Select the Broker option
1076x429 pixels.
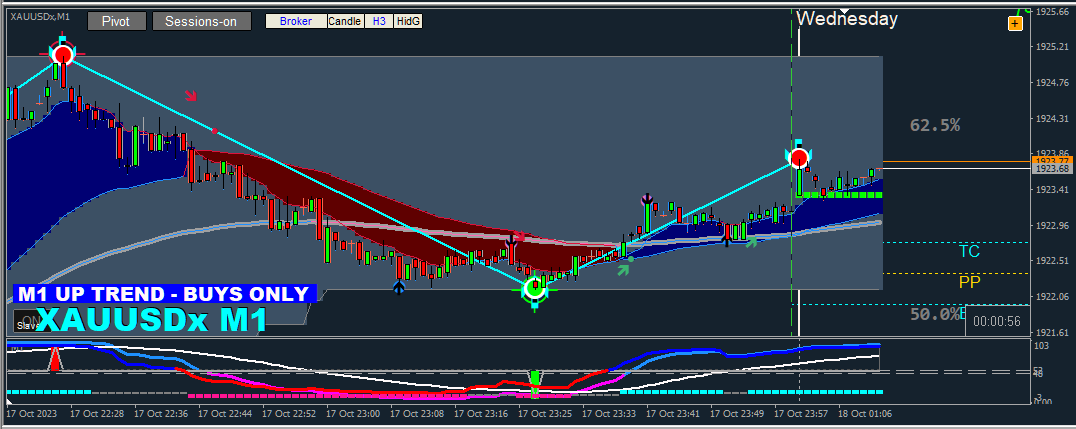(296, 21)
